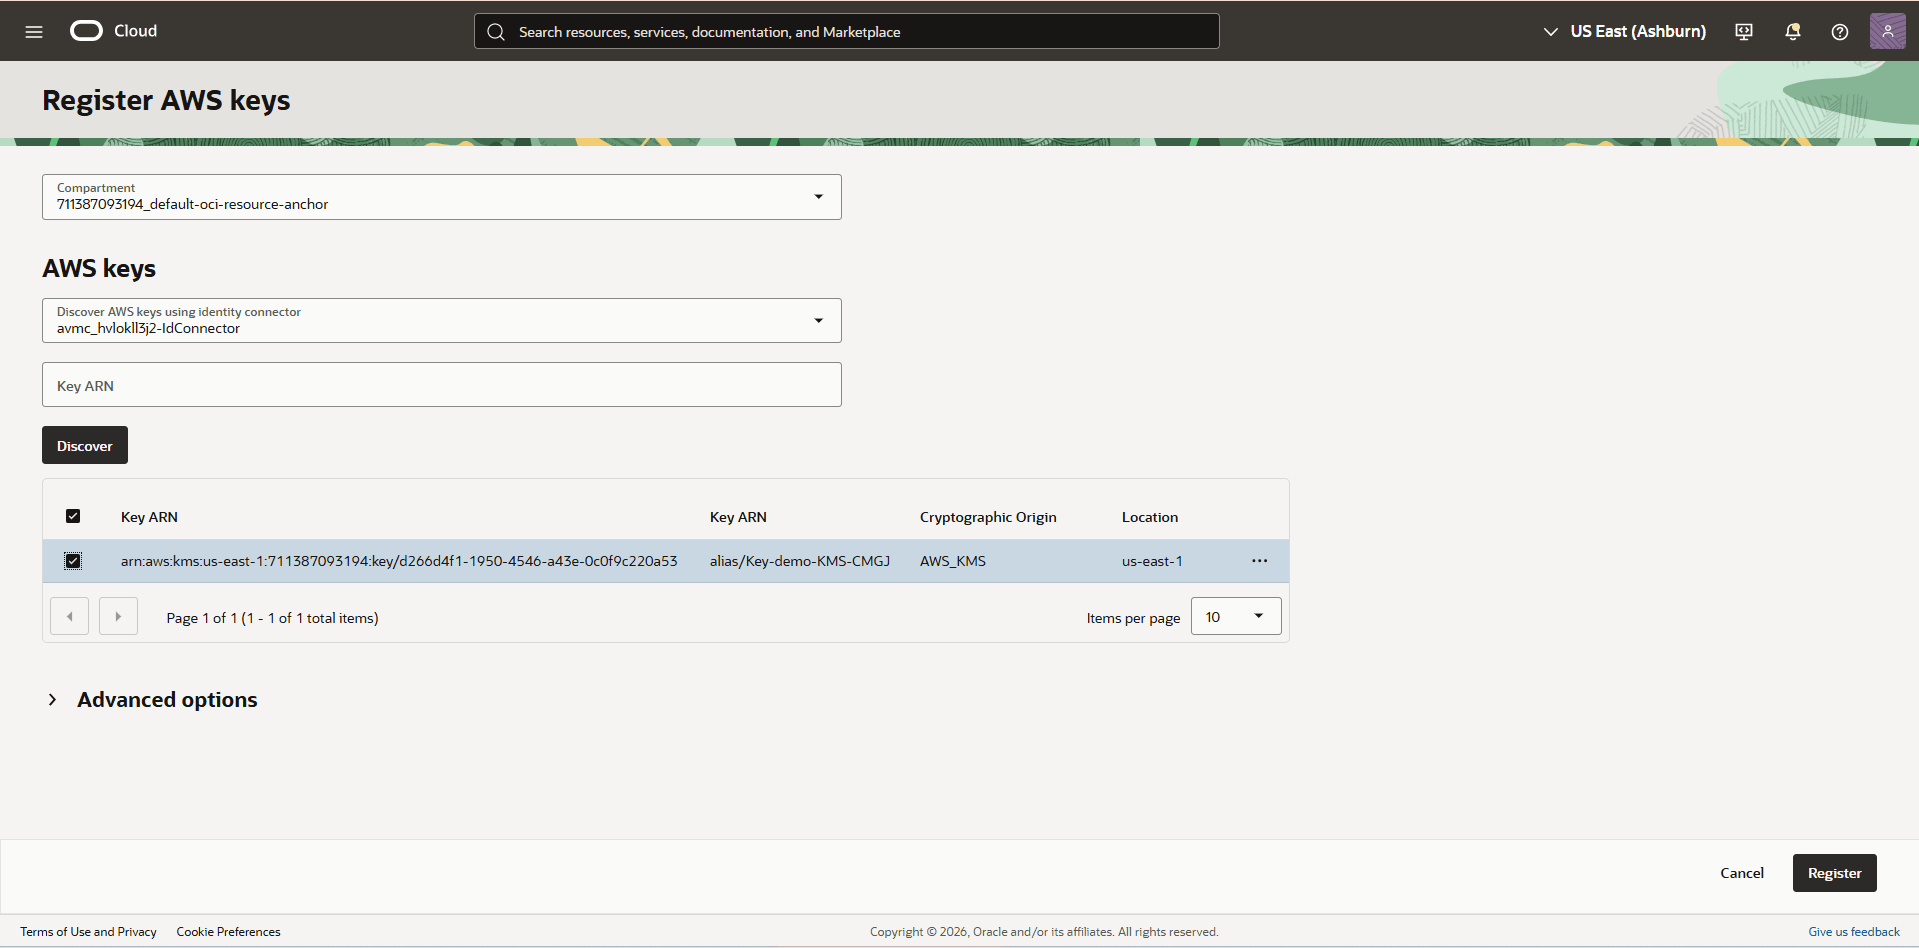
Task: Change Items per page value
Action: click(1235, 616)
